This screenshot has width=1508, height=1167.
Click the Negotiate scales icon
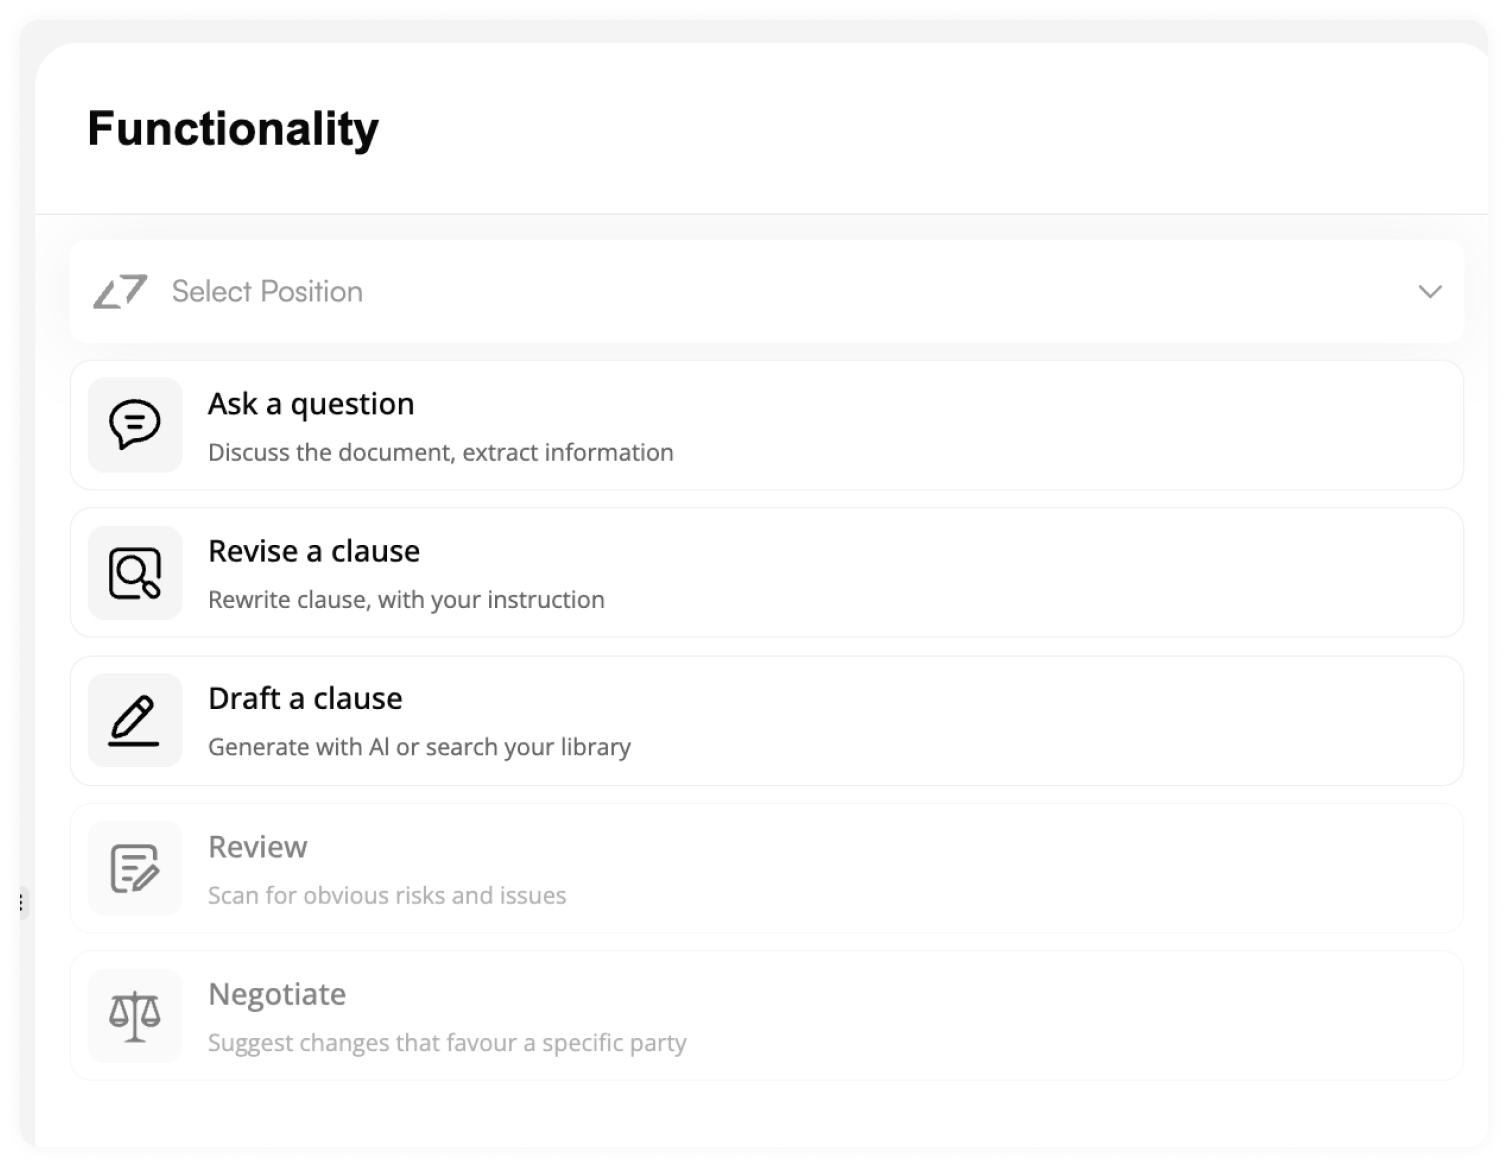135,1016
